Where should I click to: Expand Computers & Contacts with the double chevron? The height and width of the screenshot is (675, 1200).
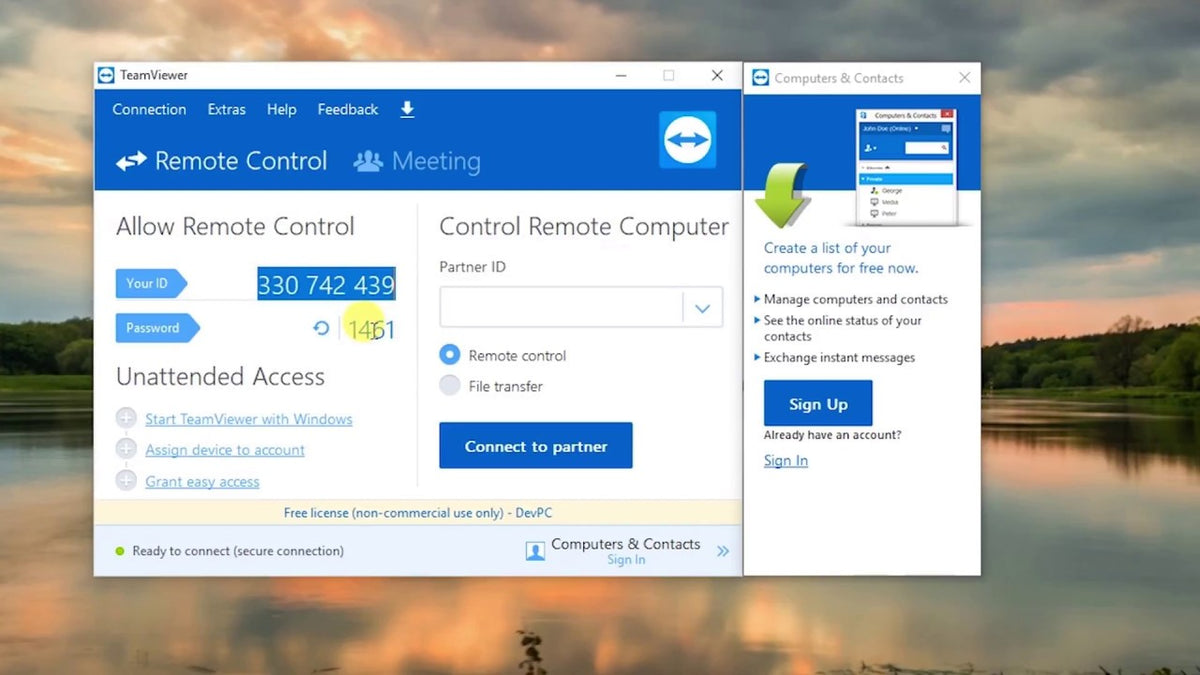pyautogui.click(x=723, y=551)
